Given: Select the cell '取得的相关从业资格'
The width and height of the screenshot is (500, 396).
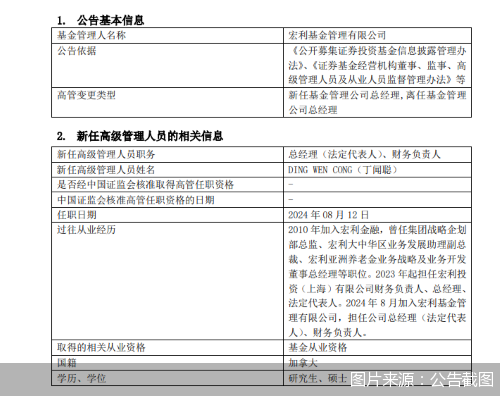Looking at the screenshot, I should pyautogui.click(x=167, y=348).
